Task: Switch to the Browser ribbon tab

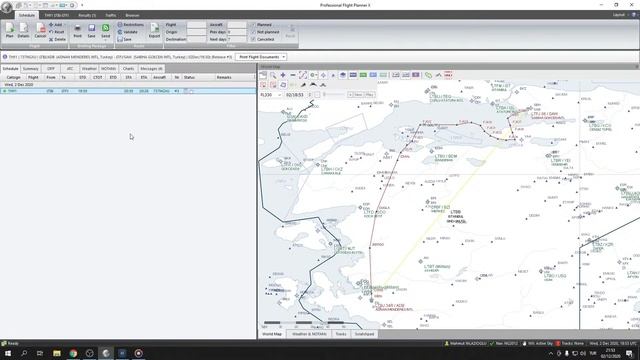Action: click(x=132, y=15)
